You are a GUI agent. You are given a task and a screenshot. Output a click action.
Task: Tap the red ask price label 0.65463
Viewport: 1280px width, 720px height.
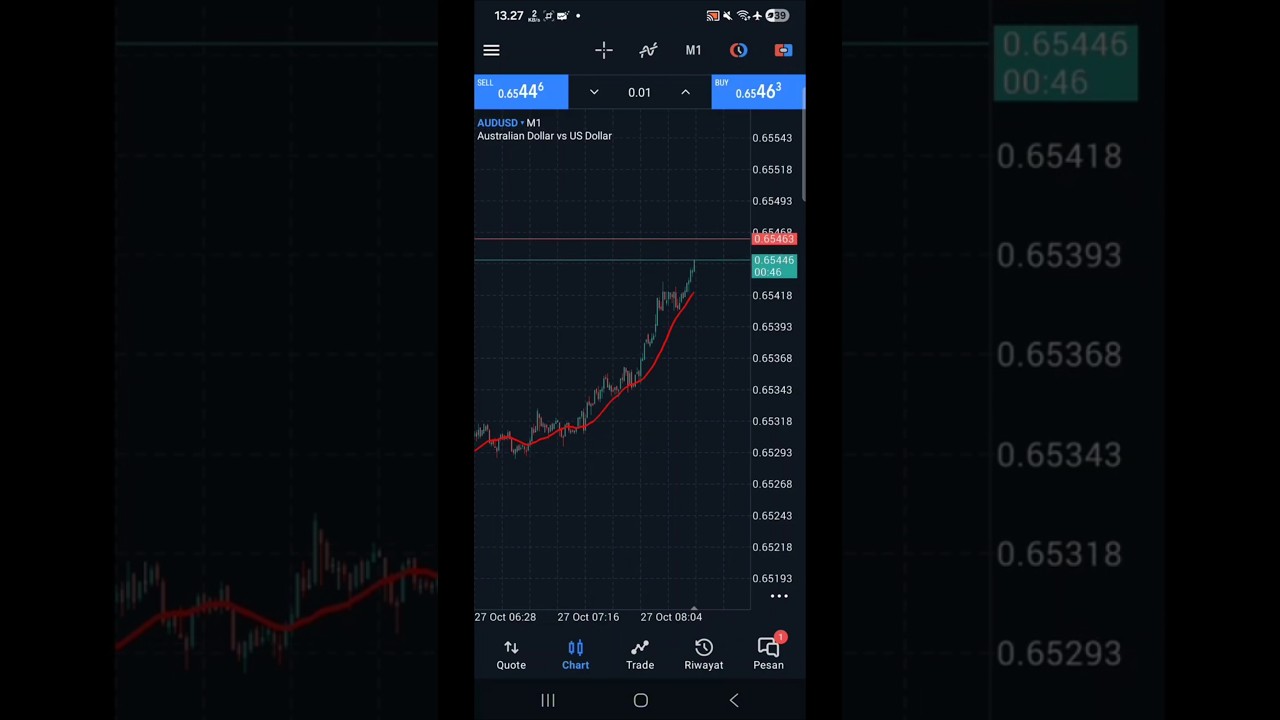[x=774, y=239]
